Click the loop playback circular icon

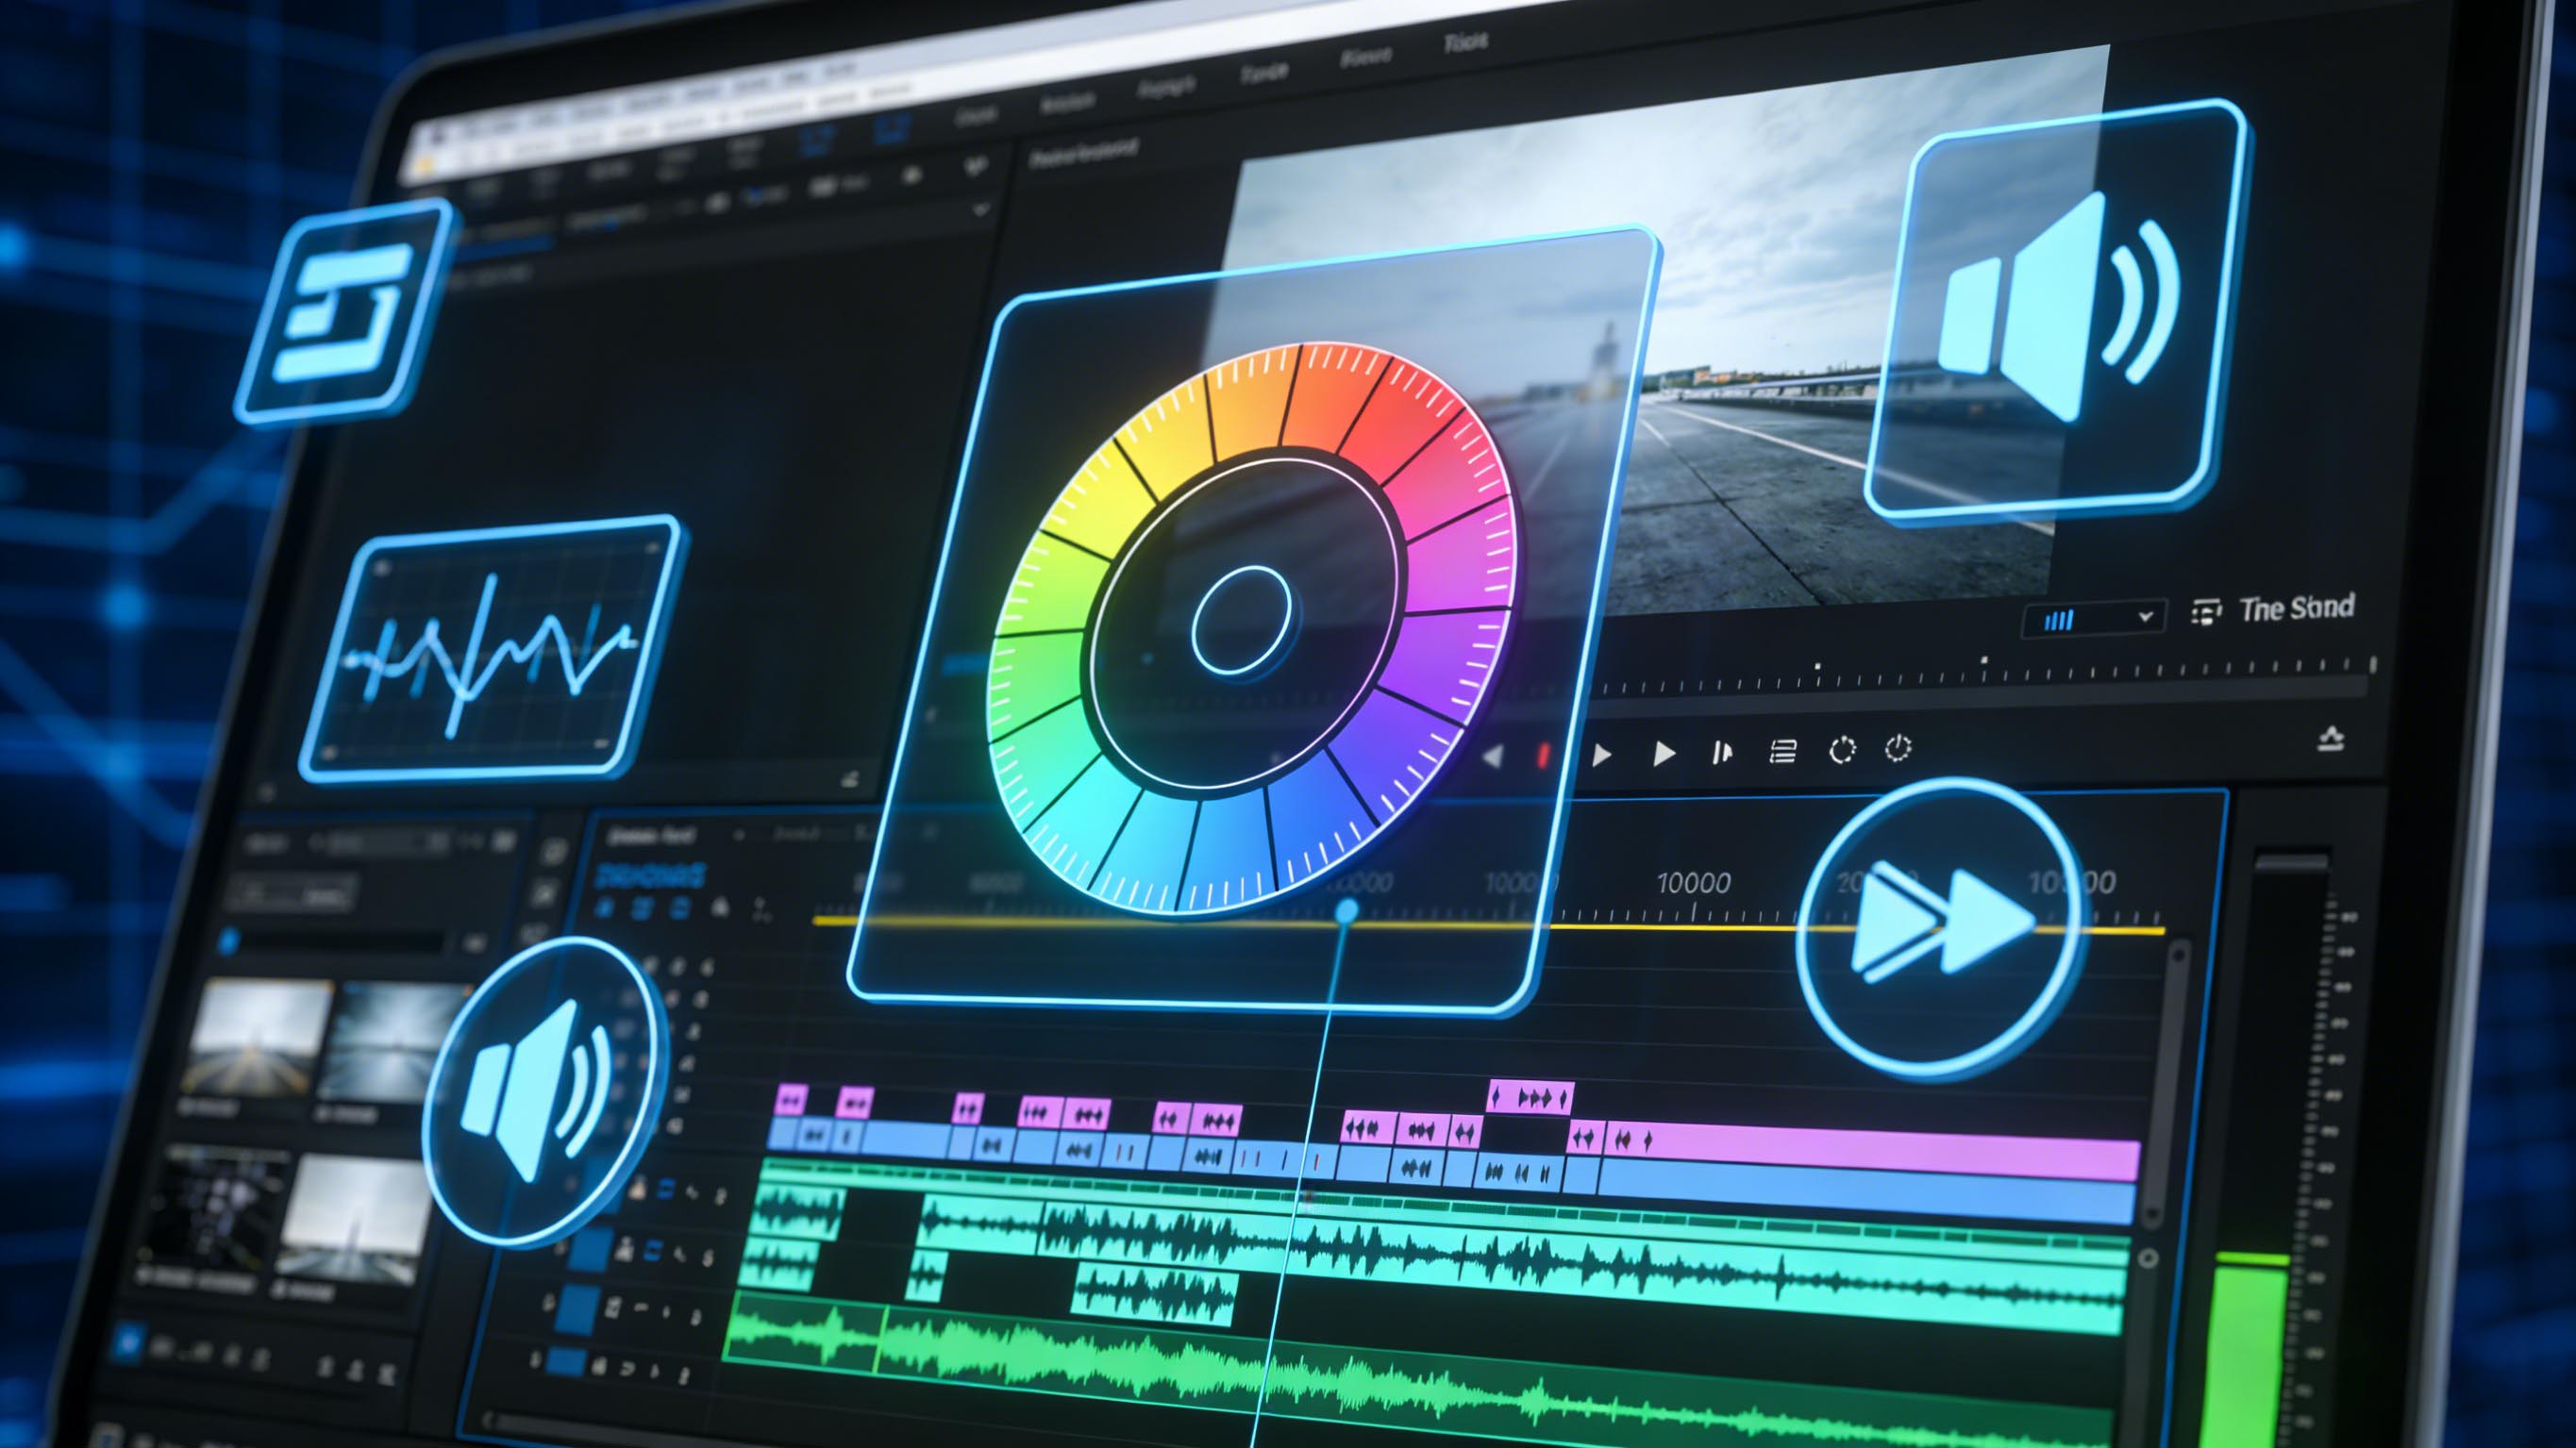[x=1841, y=750]
